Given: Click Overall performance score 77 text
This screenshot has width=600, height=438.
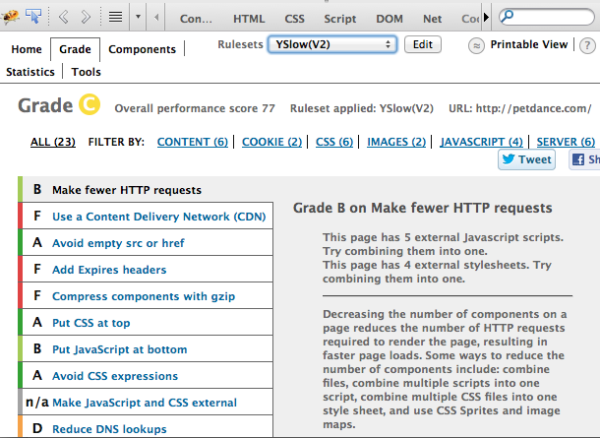Looking at the screenshot, I should point(195,109).
